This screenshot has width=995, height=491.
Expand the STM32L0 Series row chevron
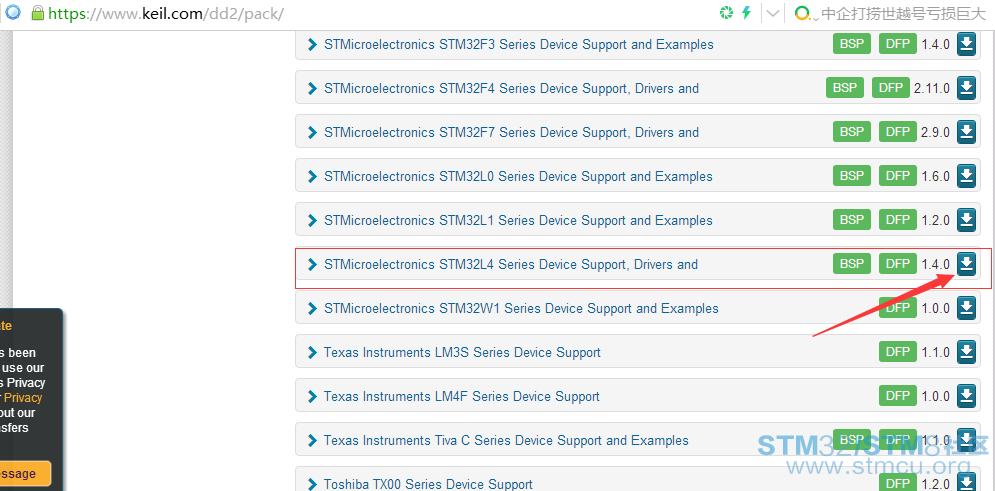click(x=312, y=176)
